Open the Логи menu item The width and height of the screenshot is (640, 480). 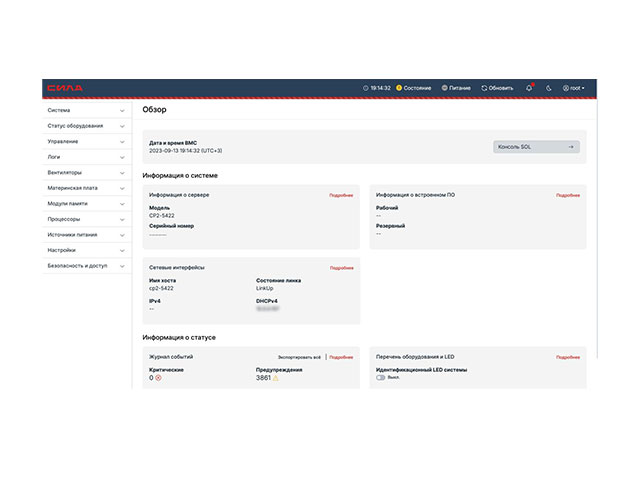coord(85,157)
